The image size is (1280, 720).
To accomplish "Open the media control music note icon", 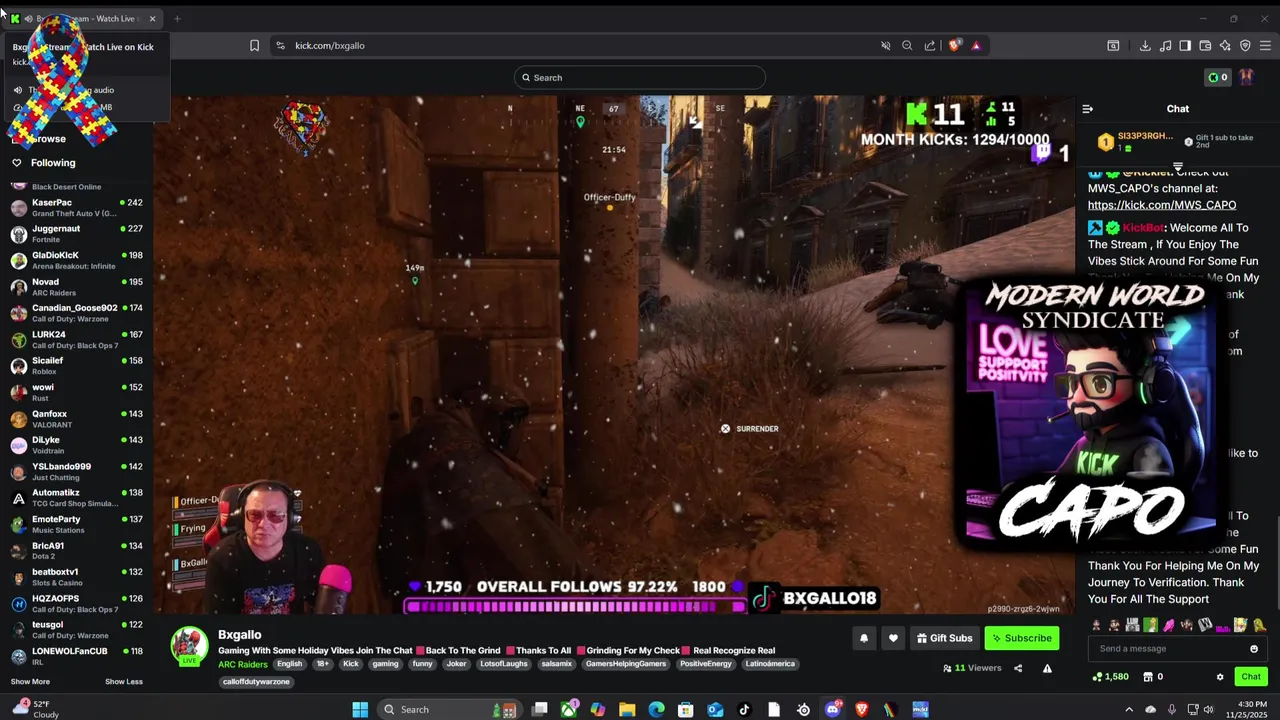I will [x=1165, y=45].
